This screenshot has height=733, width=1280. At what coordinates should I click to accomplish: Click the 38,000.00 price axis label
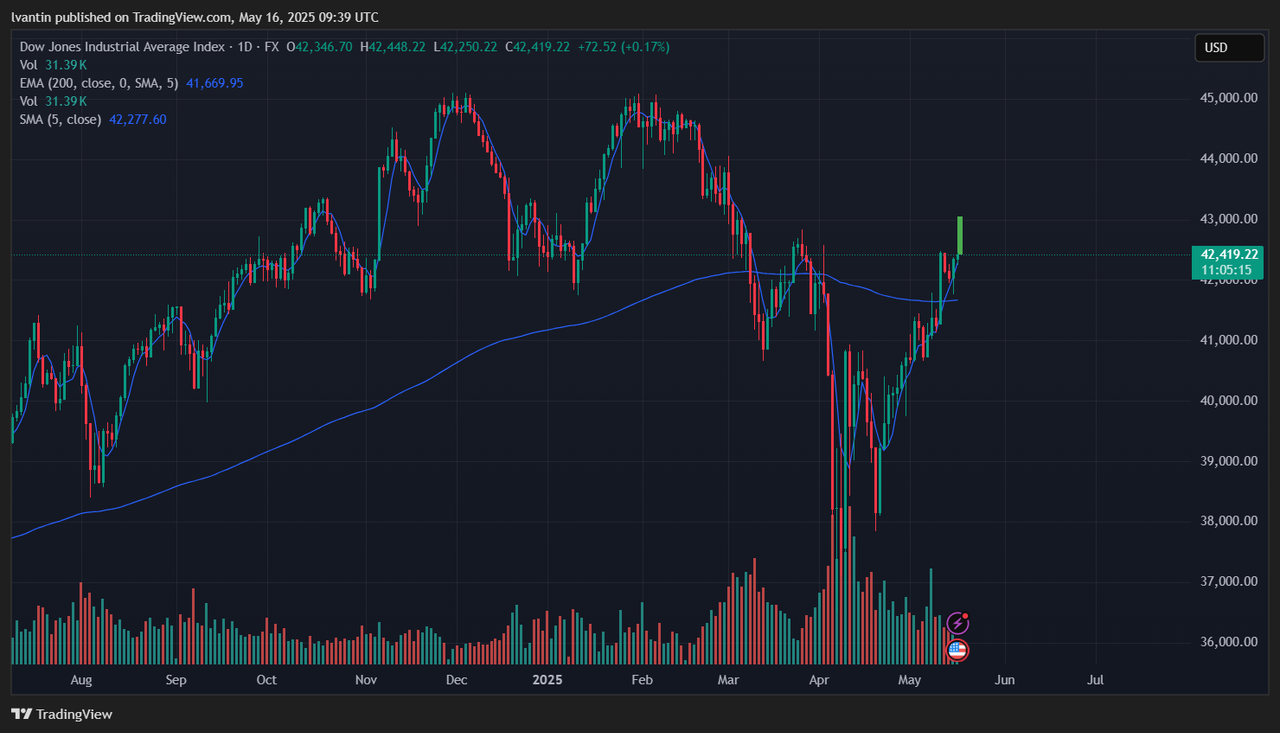tap(1229, 521)
